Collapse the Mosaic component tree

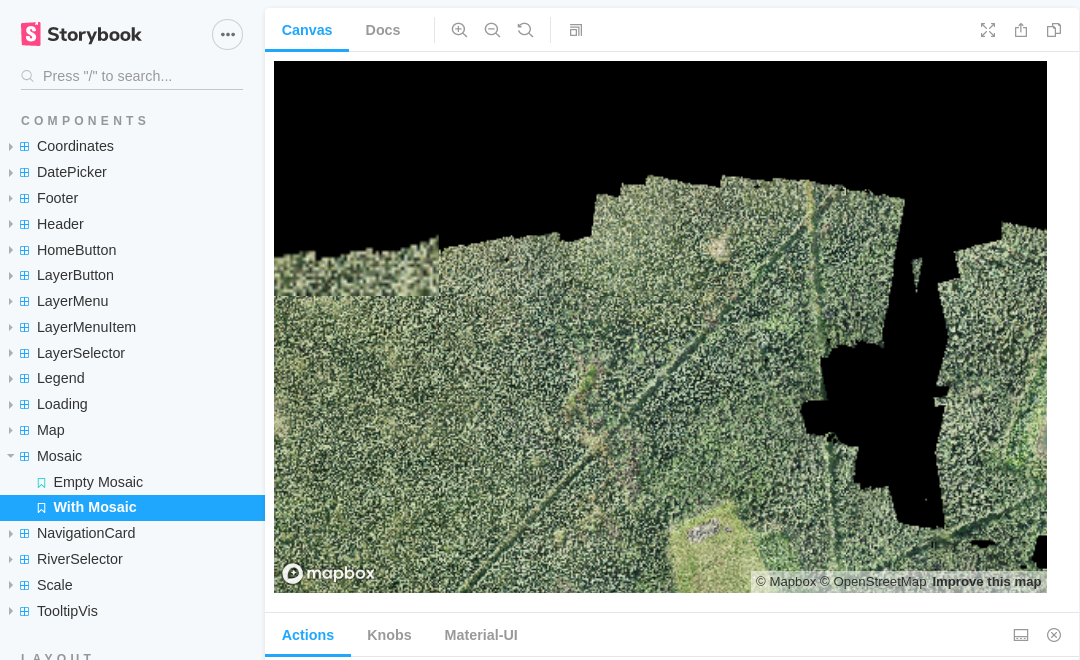point(59,456)
